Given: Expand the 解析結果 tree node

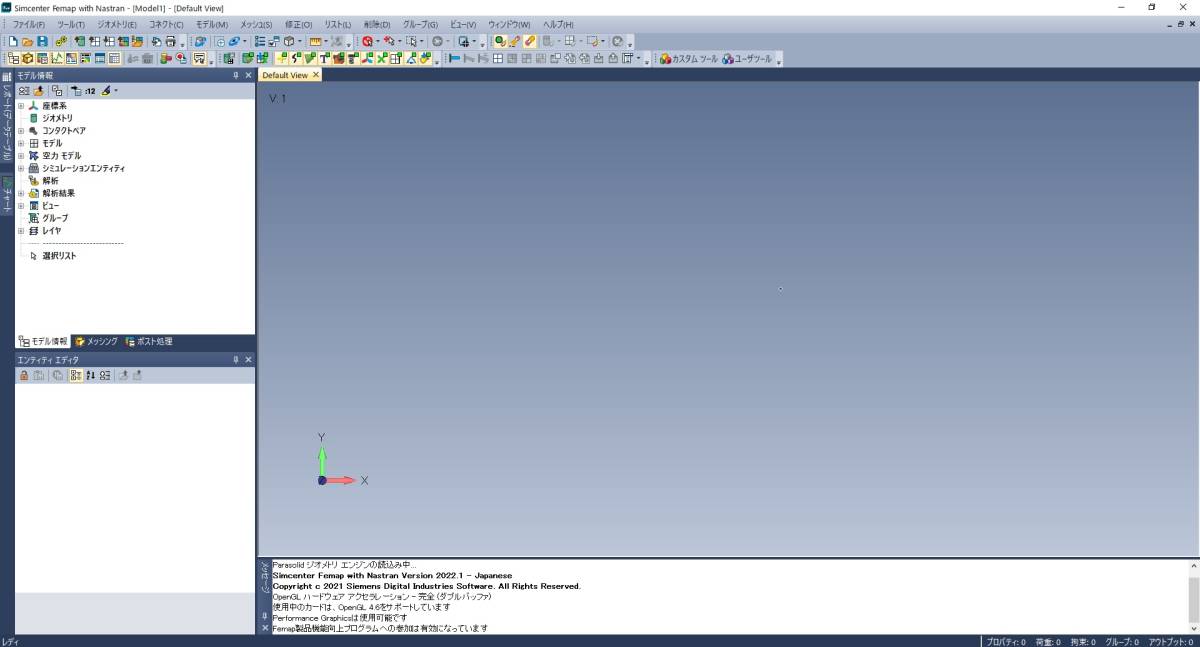Looking at the screenshot, I should [21, 193].
